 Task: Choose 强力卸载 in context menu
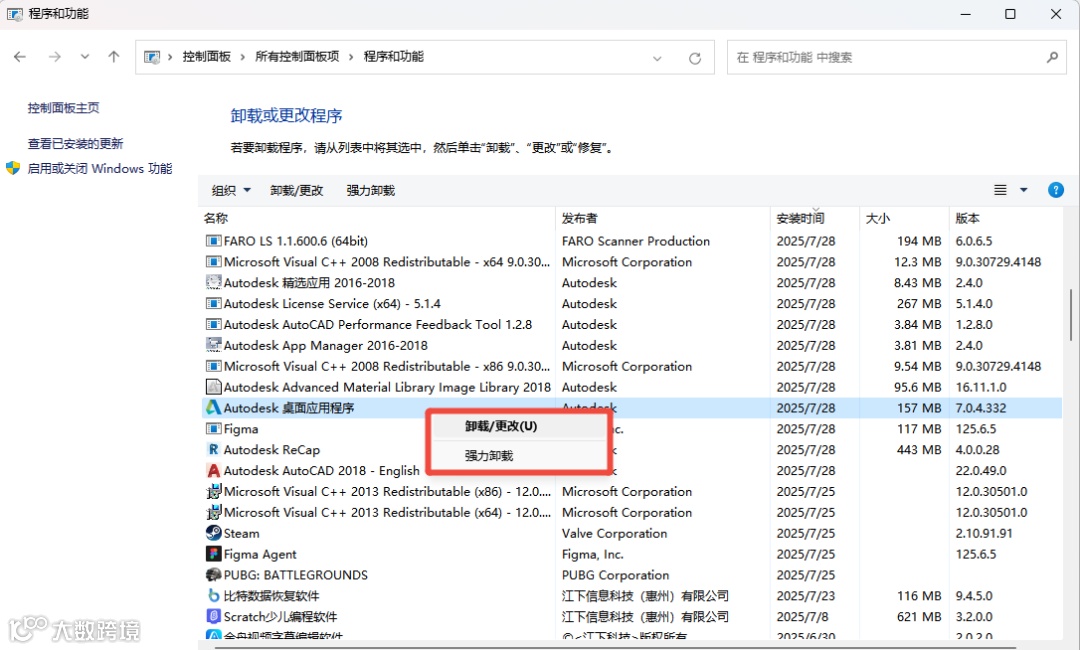click(x=519, y=456)
